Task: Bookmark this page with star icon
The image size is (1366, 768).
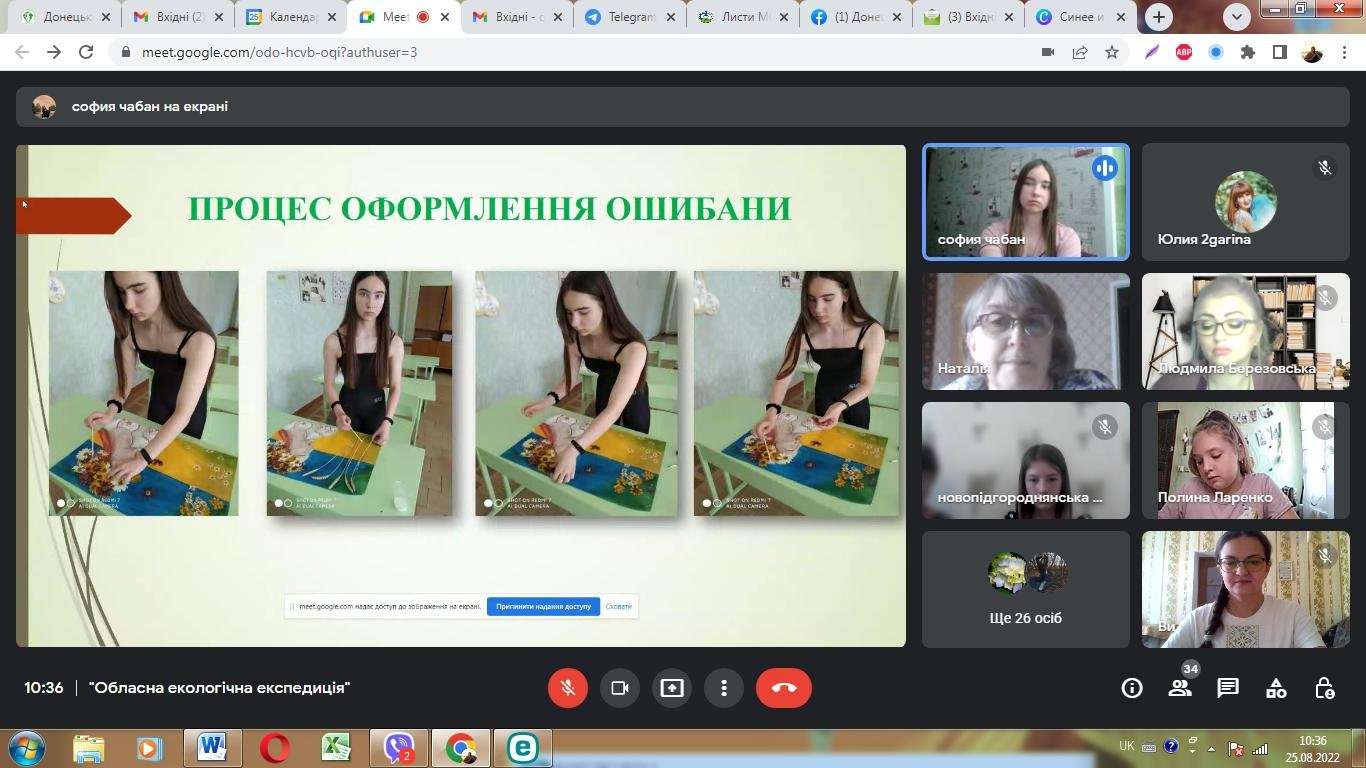Action: coord(1112,52)
